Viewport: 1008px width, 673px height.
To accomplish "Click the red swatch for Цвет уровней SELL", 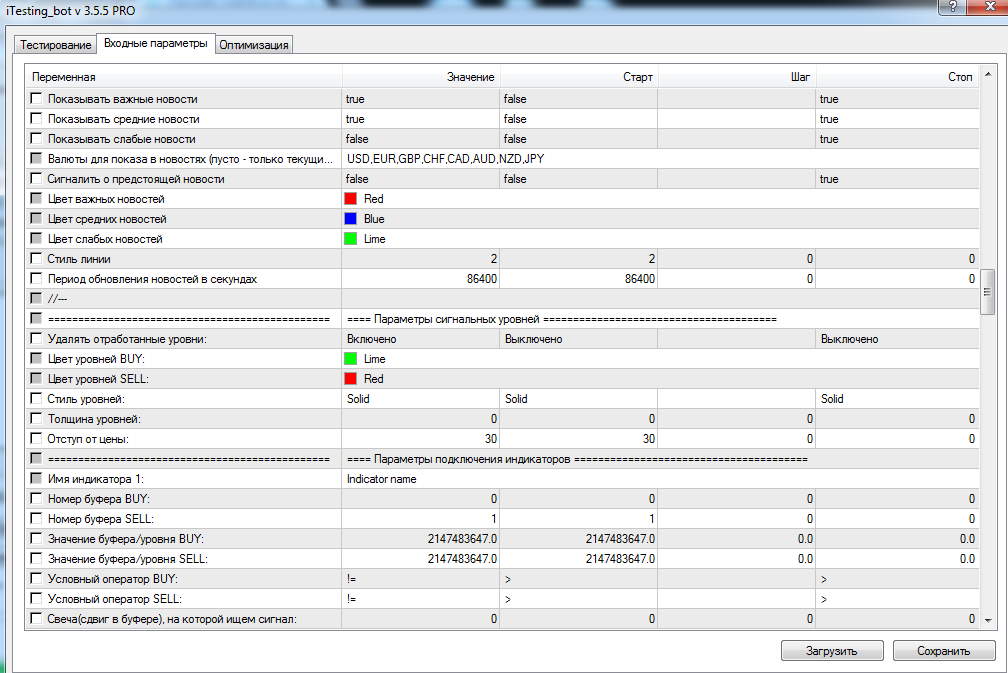I will [351, 379].
